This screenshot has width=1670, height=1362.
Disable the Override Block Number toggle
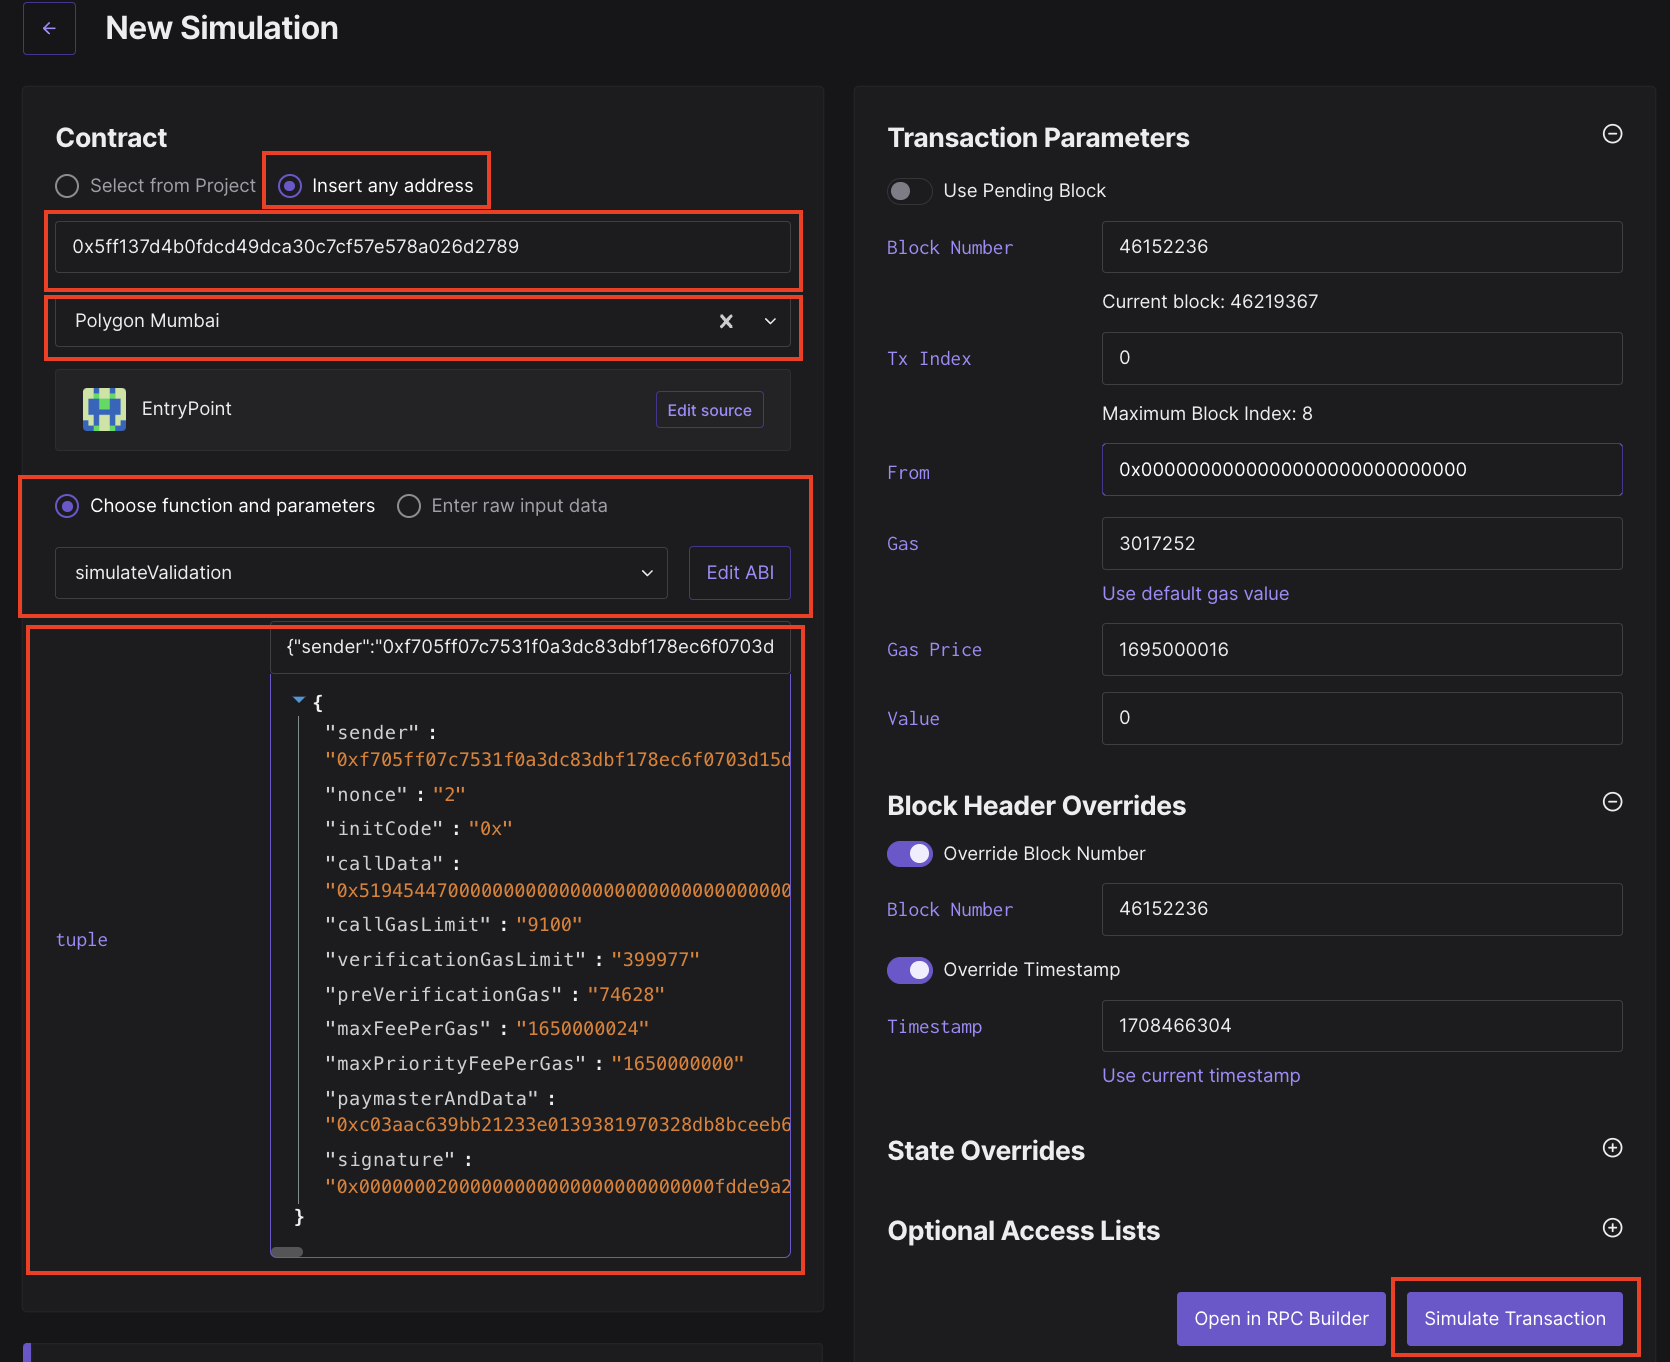909,854
